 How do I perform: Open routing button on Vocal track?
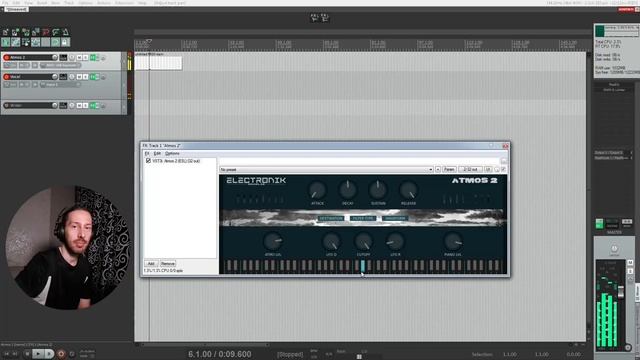[63, 77]
